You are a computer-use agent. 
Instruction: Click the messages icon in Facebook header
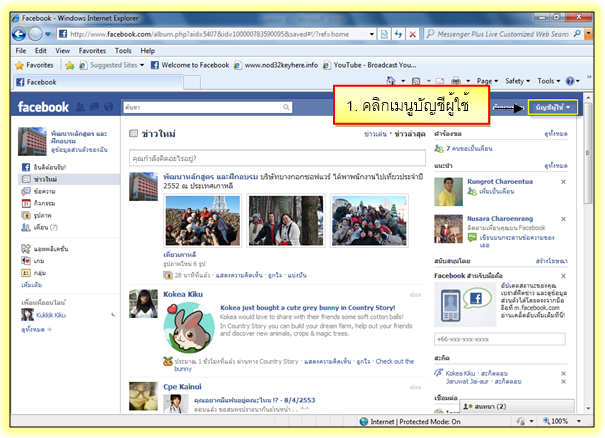95,107
